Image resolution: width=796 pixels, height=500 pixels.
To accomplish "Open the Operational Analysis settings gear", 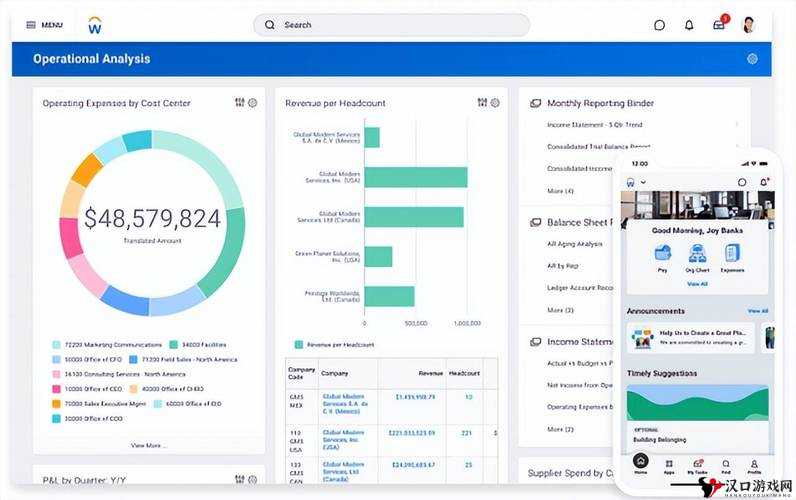I will tap(752, 59).
